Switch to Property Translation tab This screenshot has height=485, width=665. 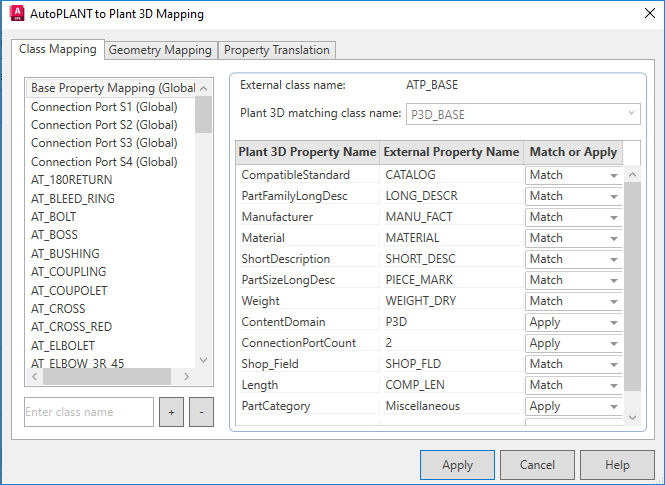(277, 50)
